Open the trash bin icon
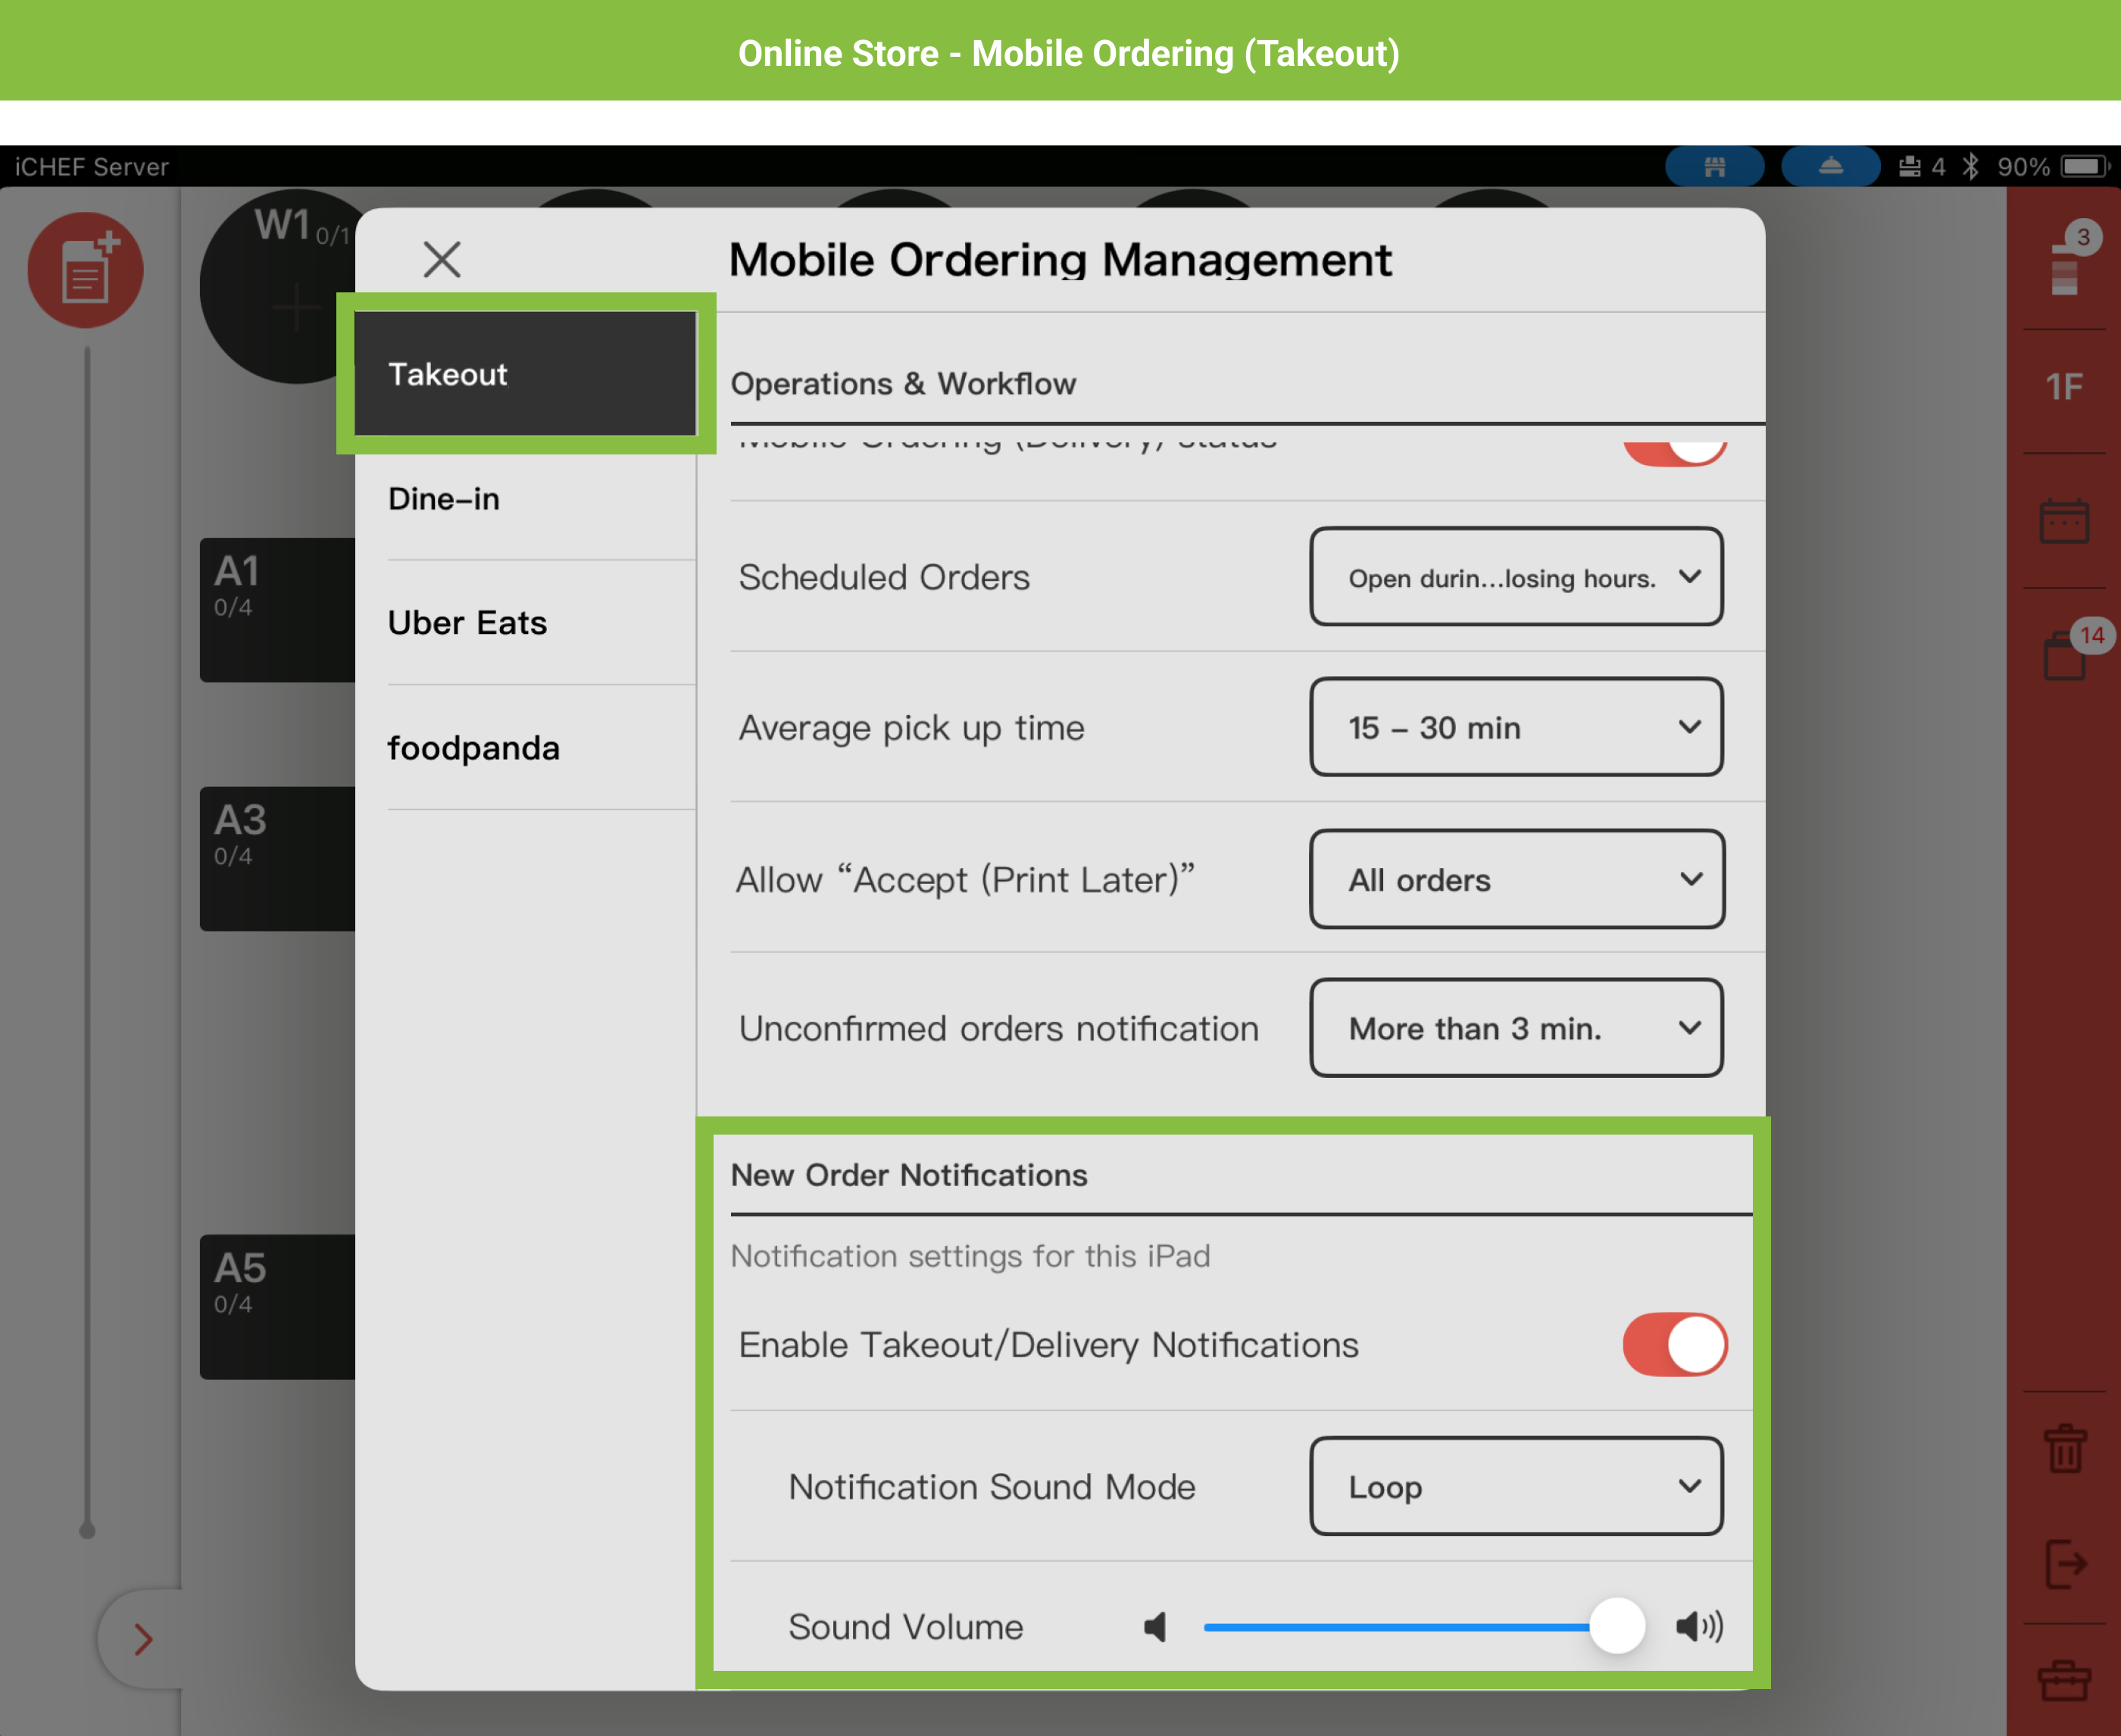 pyautogui.click(x=2064, y=1449)
